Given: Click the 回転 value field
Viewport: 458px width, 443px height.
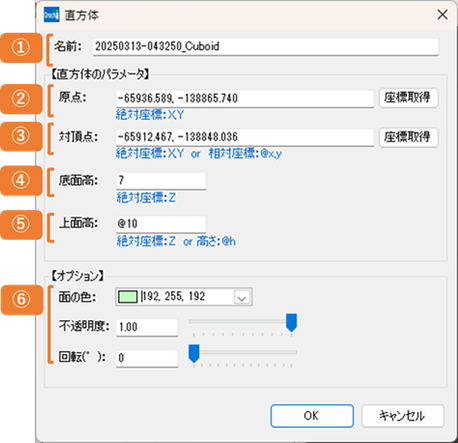Looking at the screenshot, I should point(147,358).
